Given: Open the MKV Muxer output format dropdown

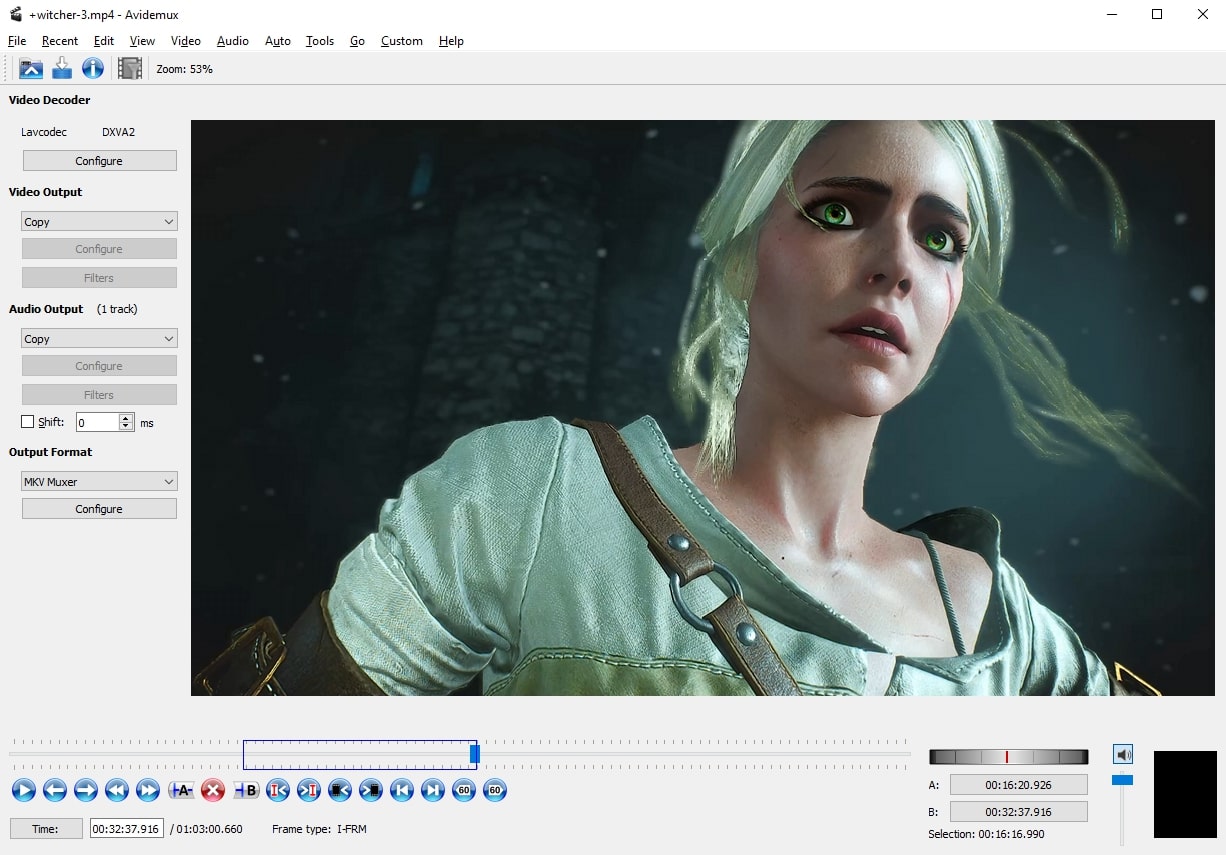Looking at the screenshot, I should coord(99,482).
